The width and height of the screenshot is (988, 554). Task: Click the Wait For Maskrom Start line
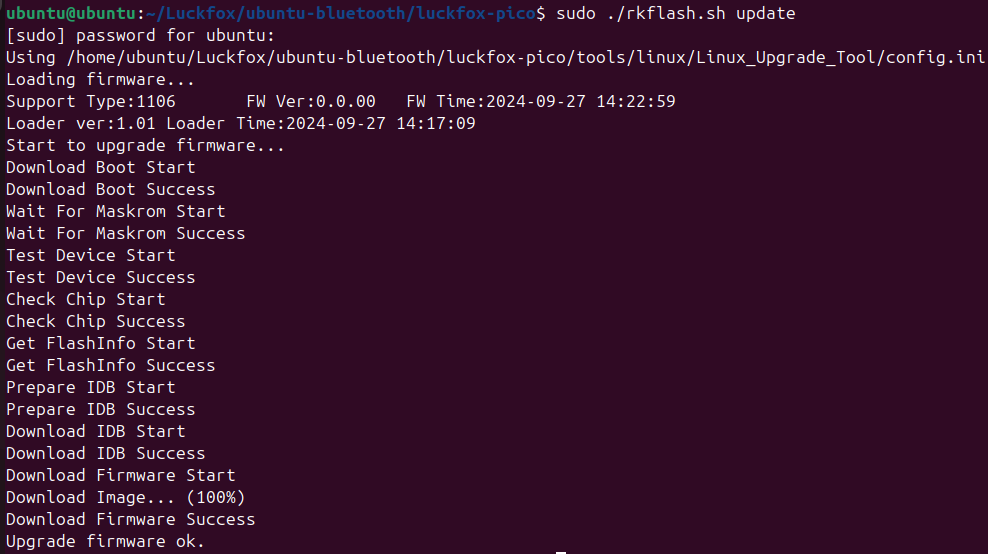115,211
